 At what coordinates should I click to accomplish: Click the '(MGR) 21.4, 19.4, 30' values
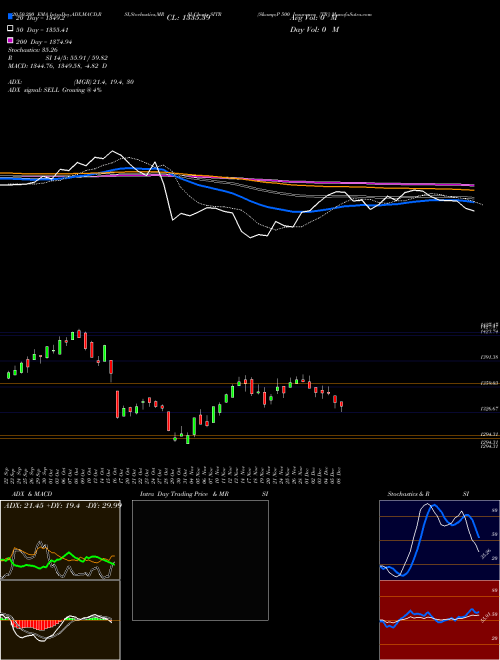pyautogui.click(x=104, y=82)
